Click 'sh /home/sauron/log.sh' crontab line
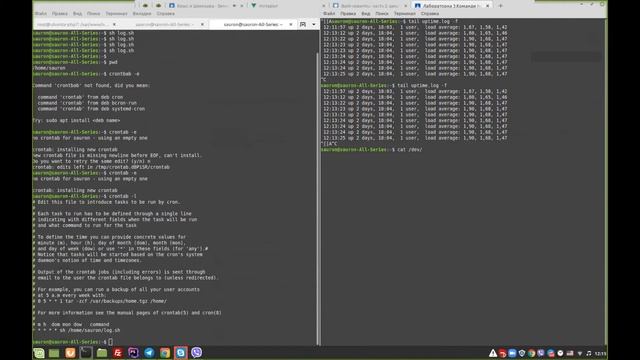The width and height of the screenshot is (640, 360). tap(90, 330)
